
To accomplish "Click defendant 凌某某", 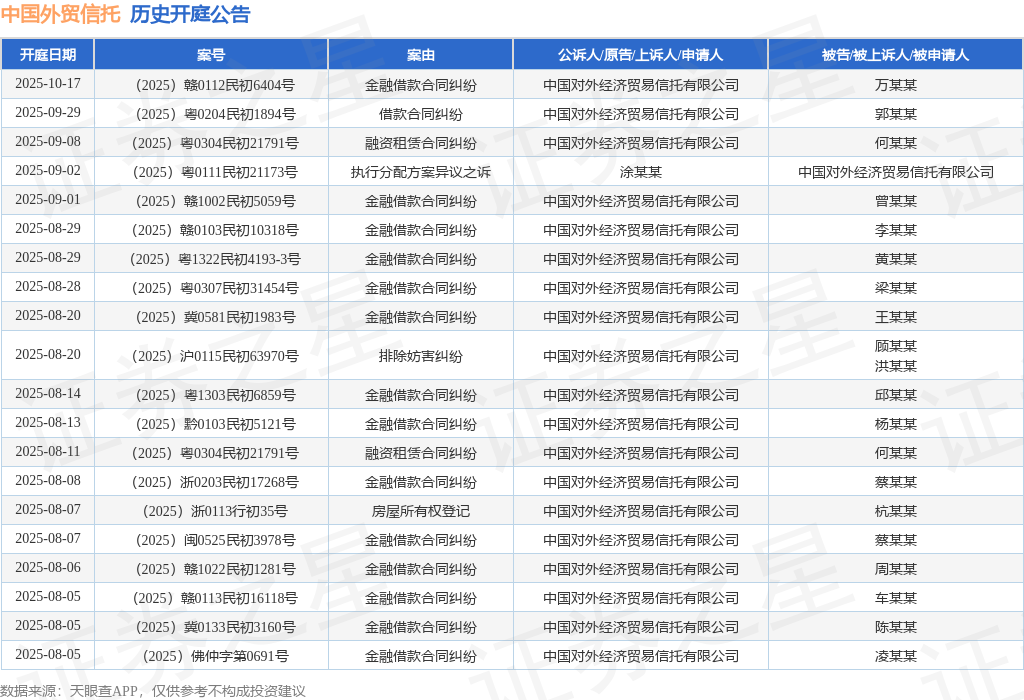I will point(895,656).
